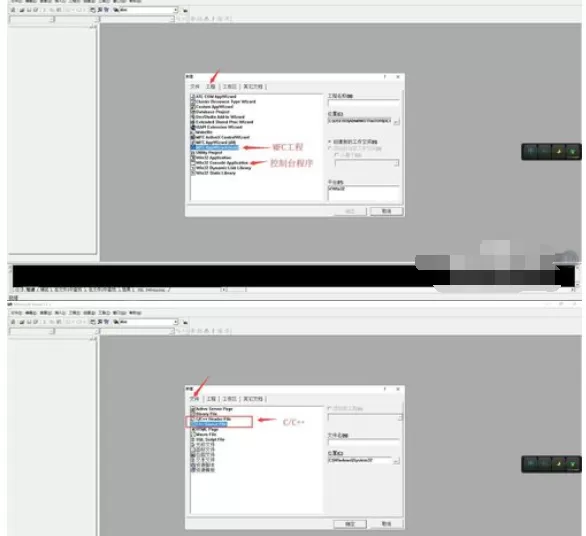Screen dimensions: 586x536
Task: Click browse button beside Projects dialog location
Action: (x=397, y=121)
